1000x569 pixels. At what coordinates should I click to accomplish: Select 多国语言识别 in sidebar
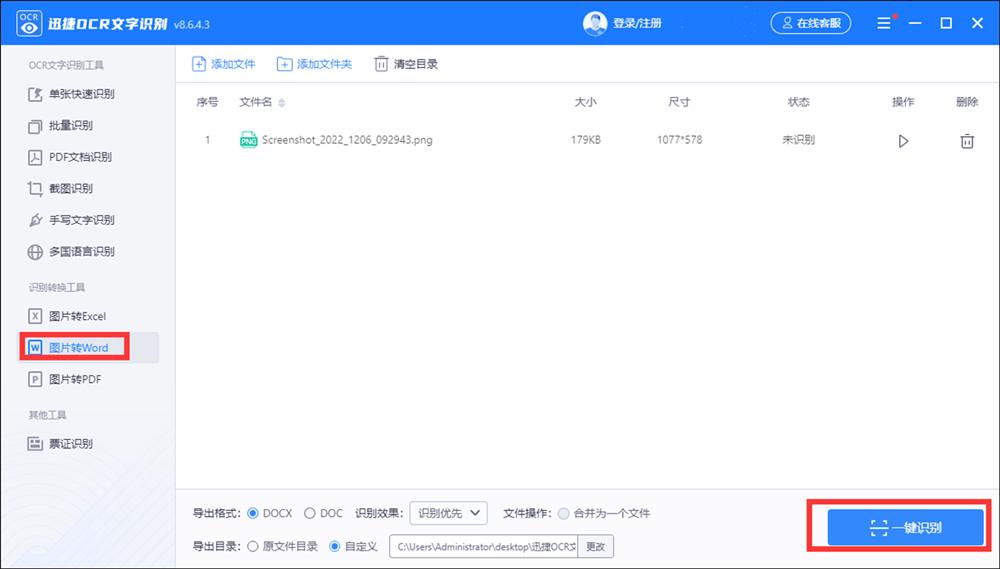click(71, 251)
